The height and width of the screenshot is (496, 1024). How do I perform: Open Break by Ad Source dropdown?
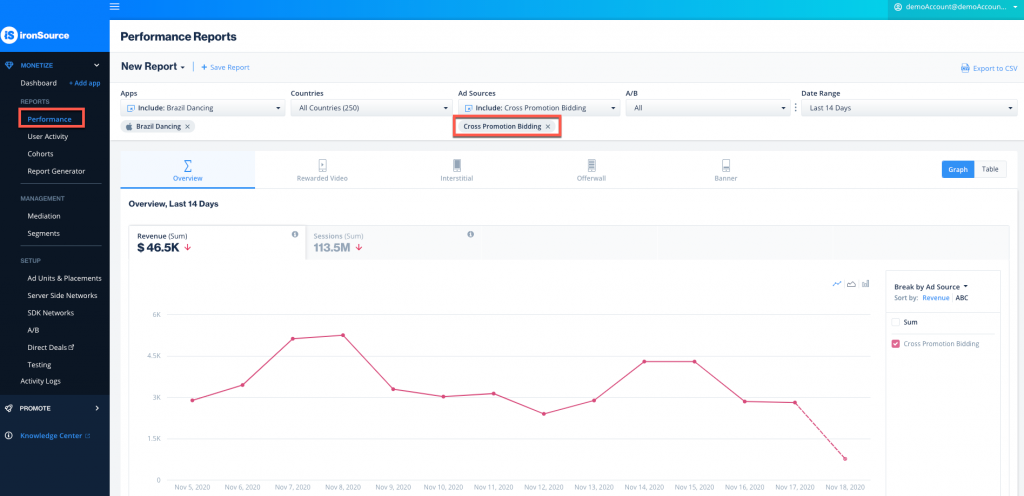tap(931, 287)
